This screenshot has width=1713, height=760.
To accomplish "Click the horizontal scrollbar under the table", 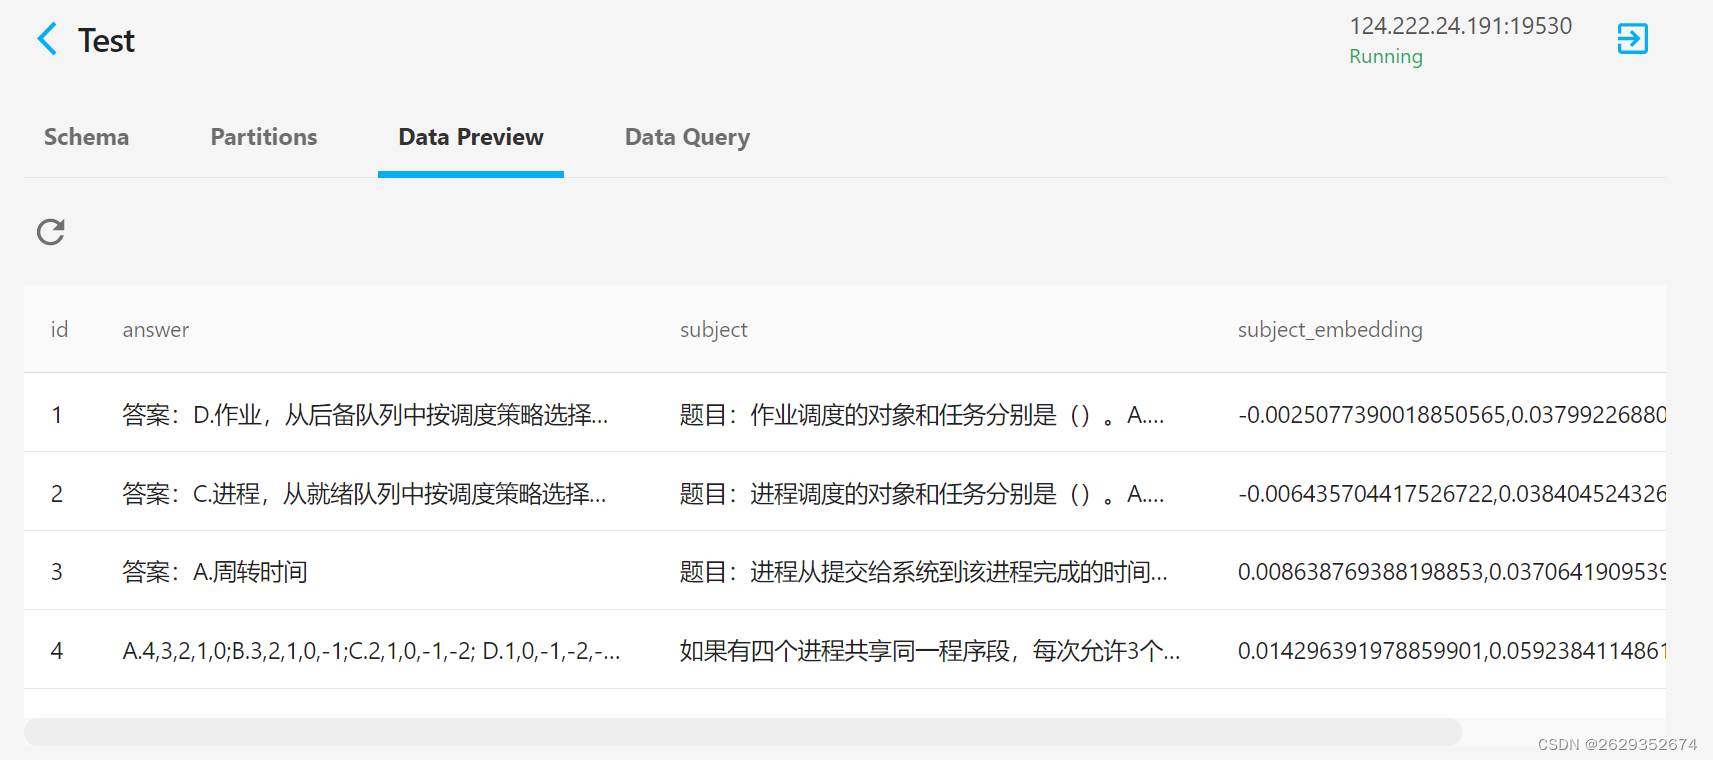I will point(743,732).
